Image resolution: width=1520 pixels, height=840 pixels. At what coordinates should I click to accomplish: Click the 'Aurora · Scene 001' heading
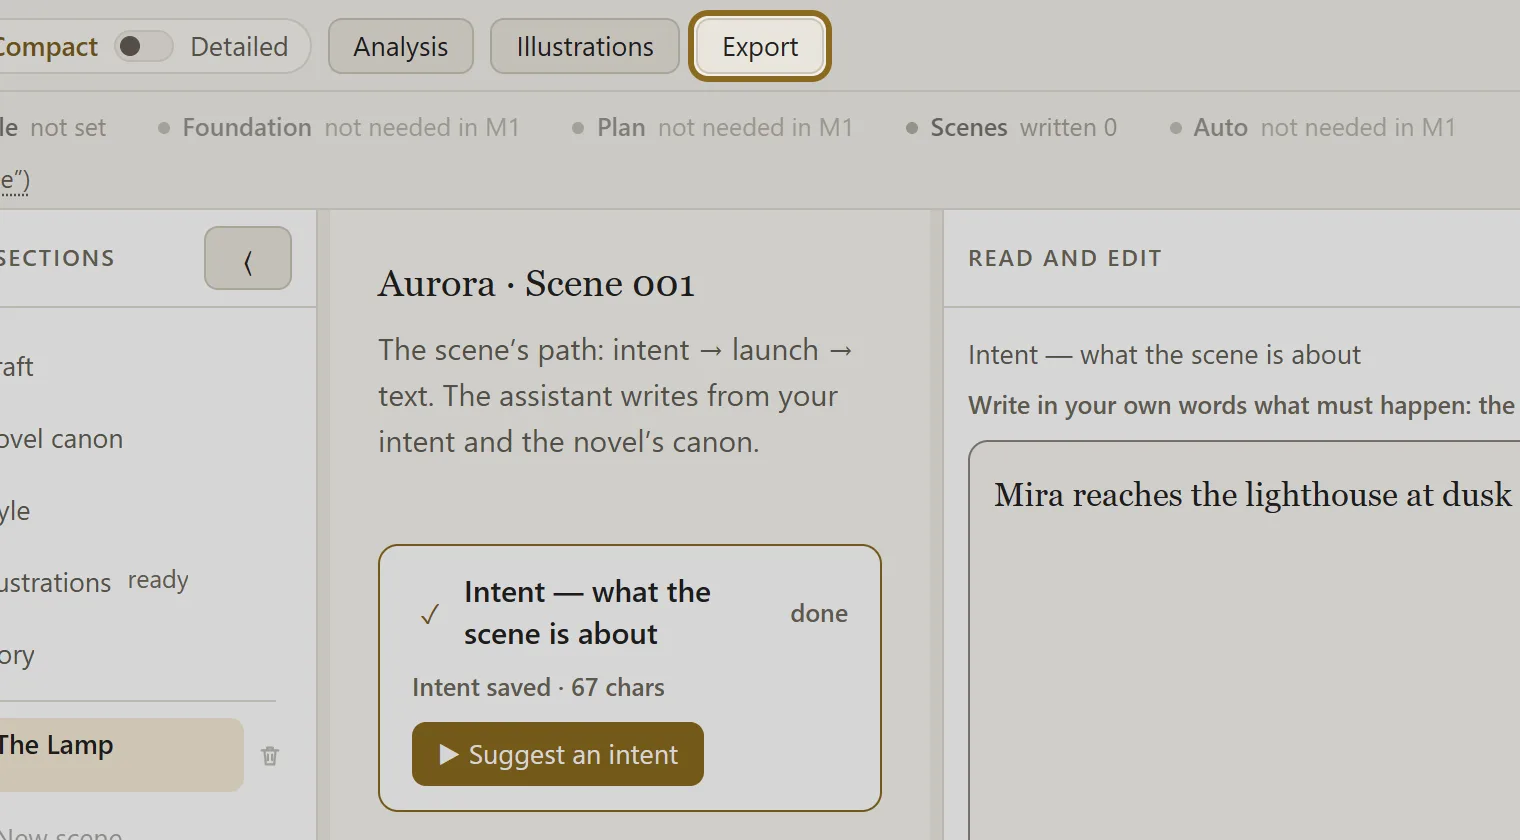pos(536,284)
